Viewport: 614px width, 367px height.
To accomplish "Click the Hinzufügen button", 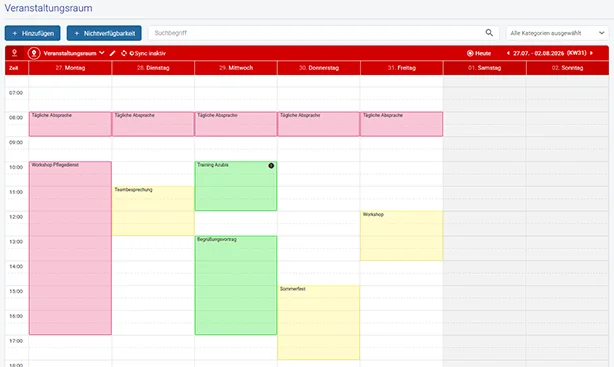I will [x=33, y=33].
